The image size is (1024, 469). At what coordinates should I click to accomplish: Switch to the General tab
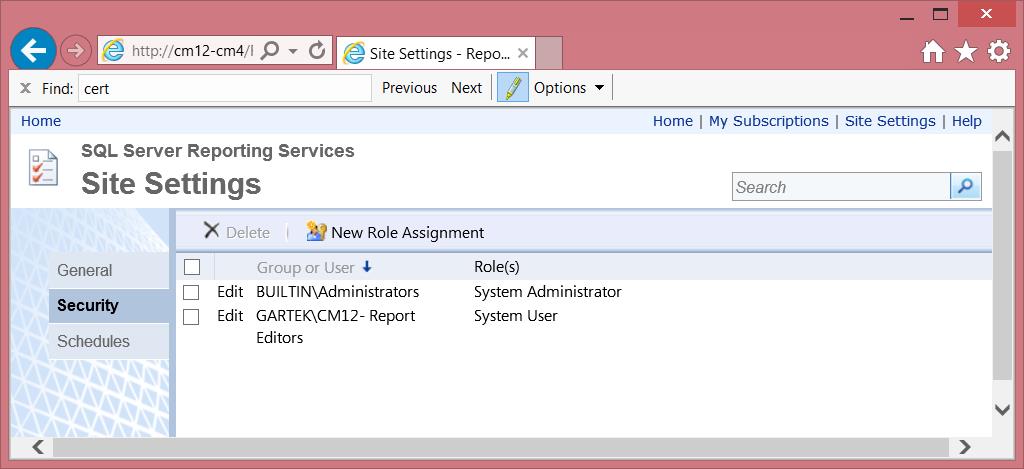109,270
